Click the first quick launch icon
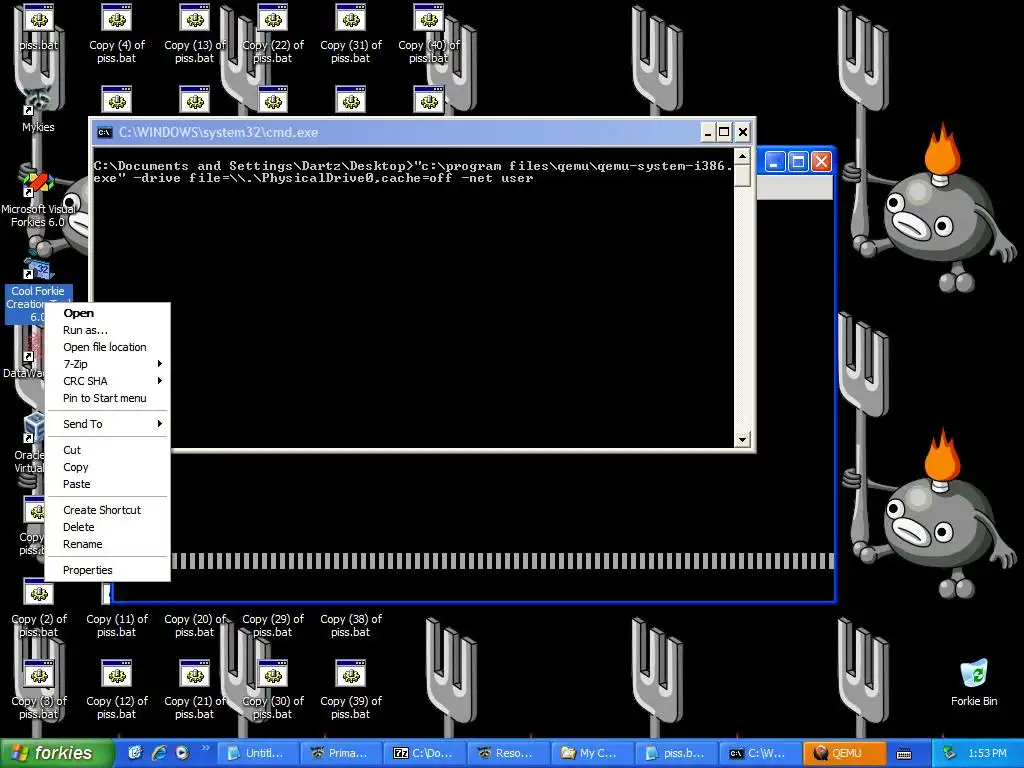 tap(135, 753)
